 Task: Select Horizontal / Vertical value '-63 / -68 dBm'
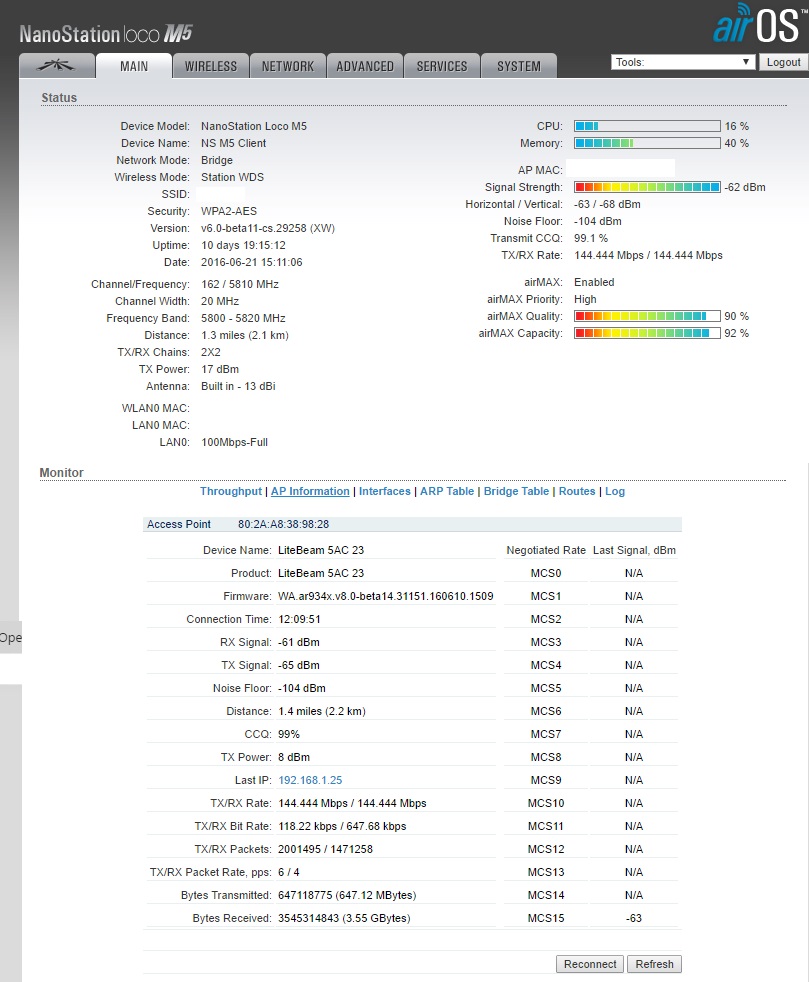tap(607, 204)
